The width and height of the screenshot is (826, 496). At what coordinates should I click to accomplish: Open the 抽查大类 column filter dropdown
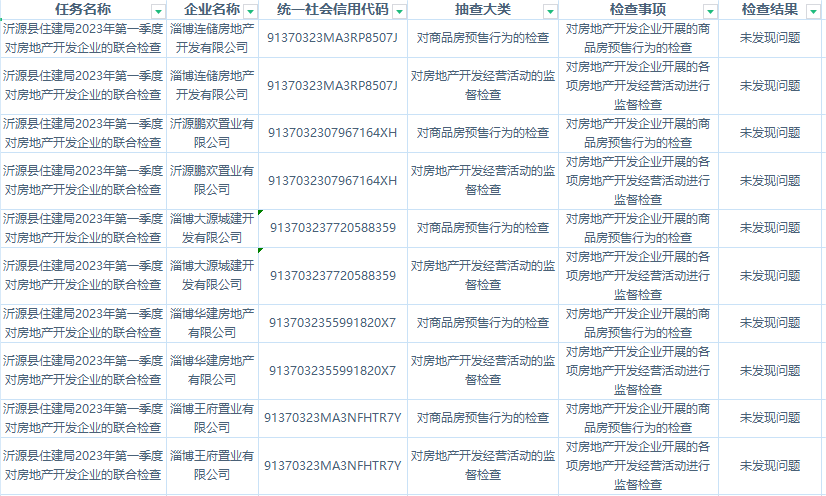point(549,11)
